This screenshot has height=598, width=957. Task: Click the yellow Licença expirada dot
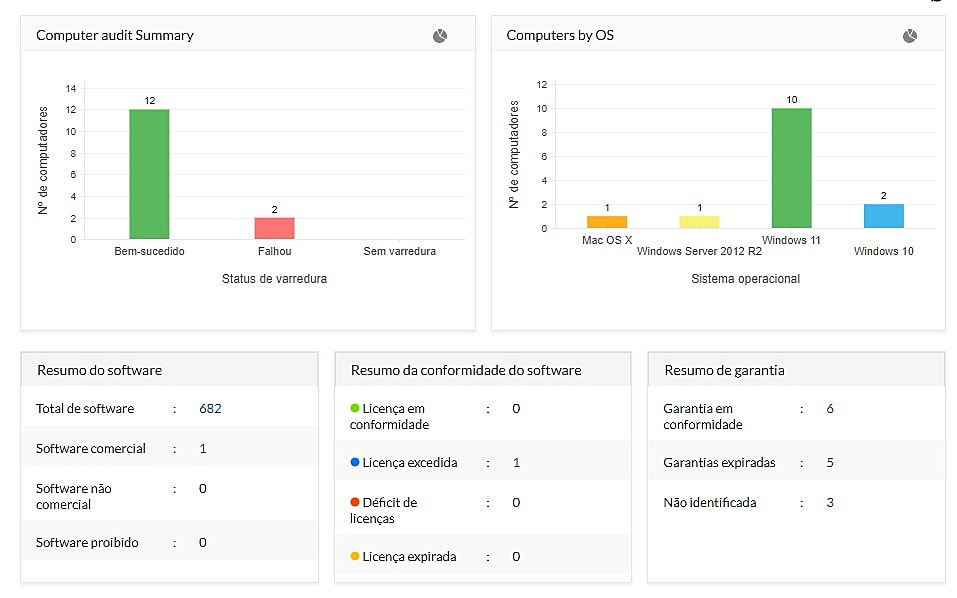[355, 556]
